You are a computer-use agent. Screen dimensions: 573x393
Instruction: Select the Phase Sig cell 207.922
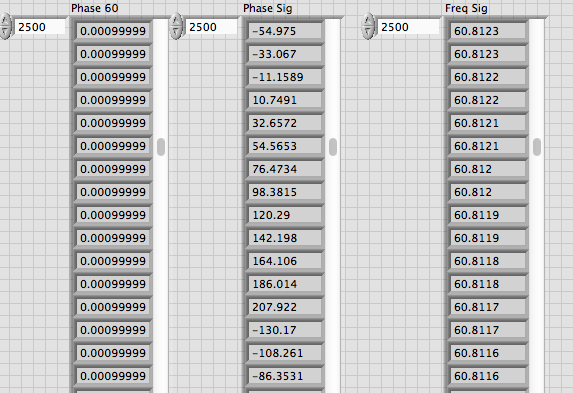[x=285, y=307]
